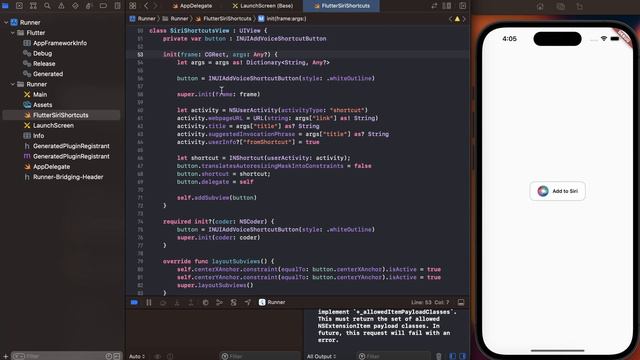The height and width of the screenshot is (360, 640).
Task: Open the Symbol navigator
Action: [x=33, y=6]
